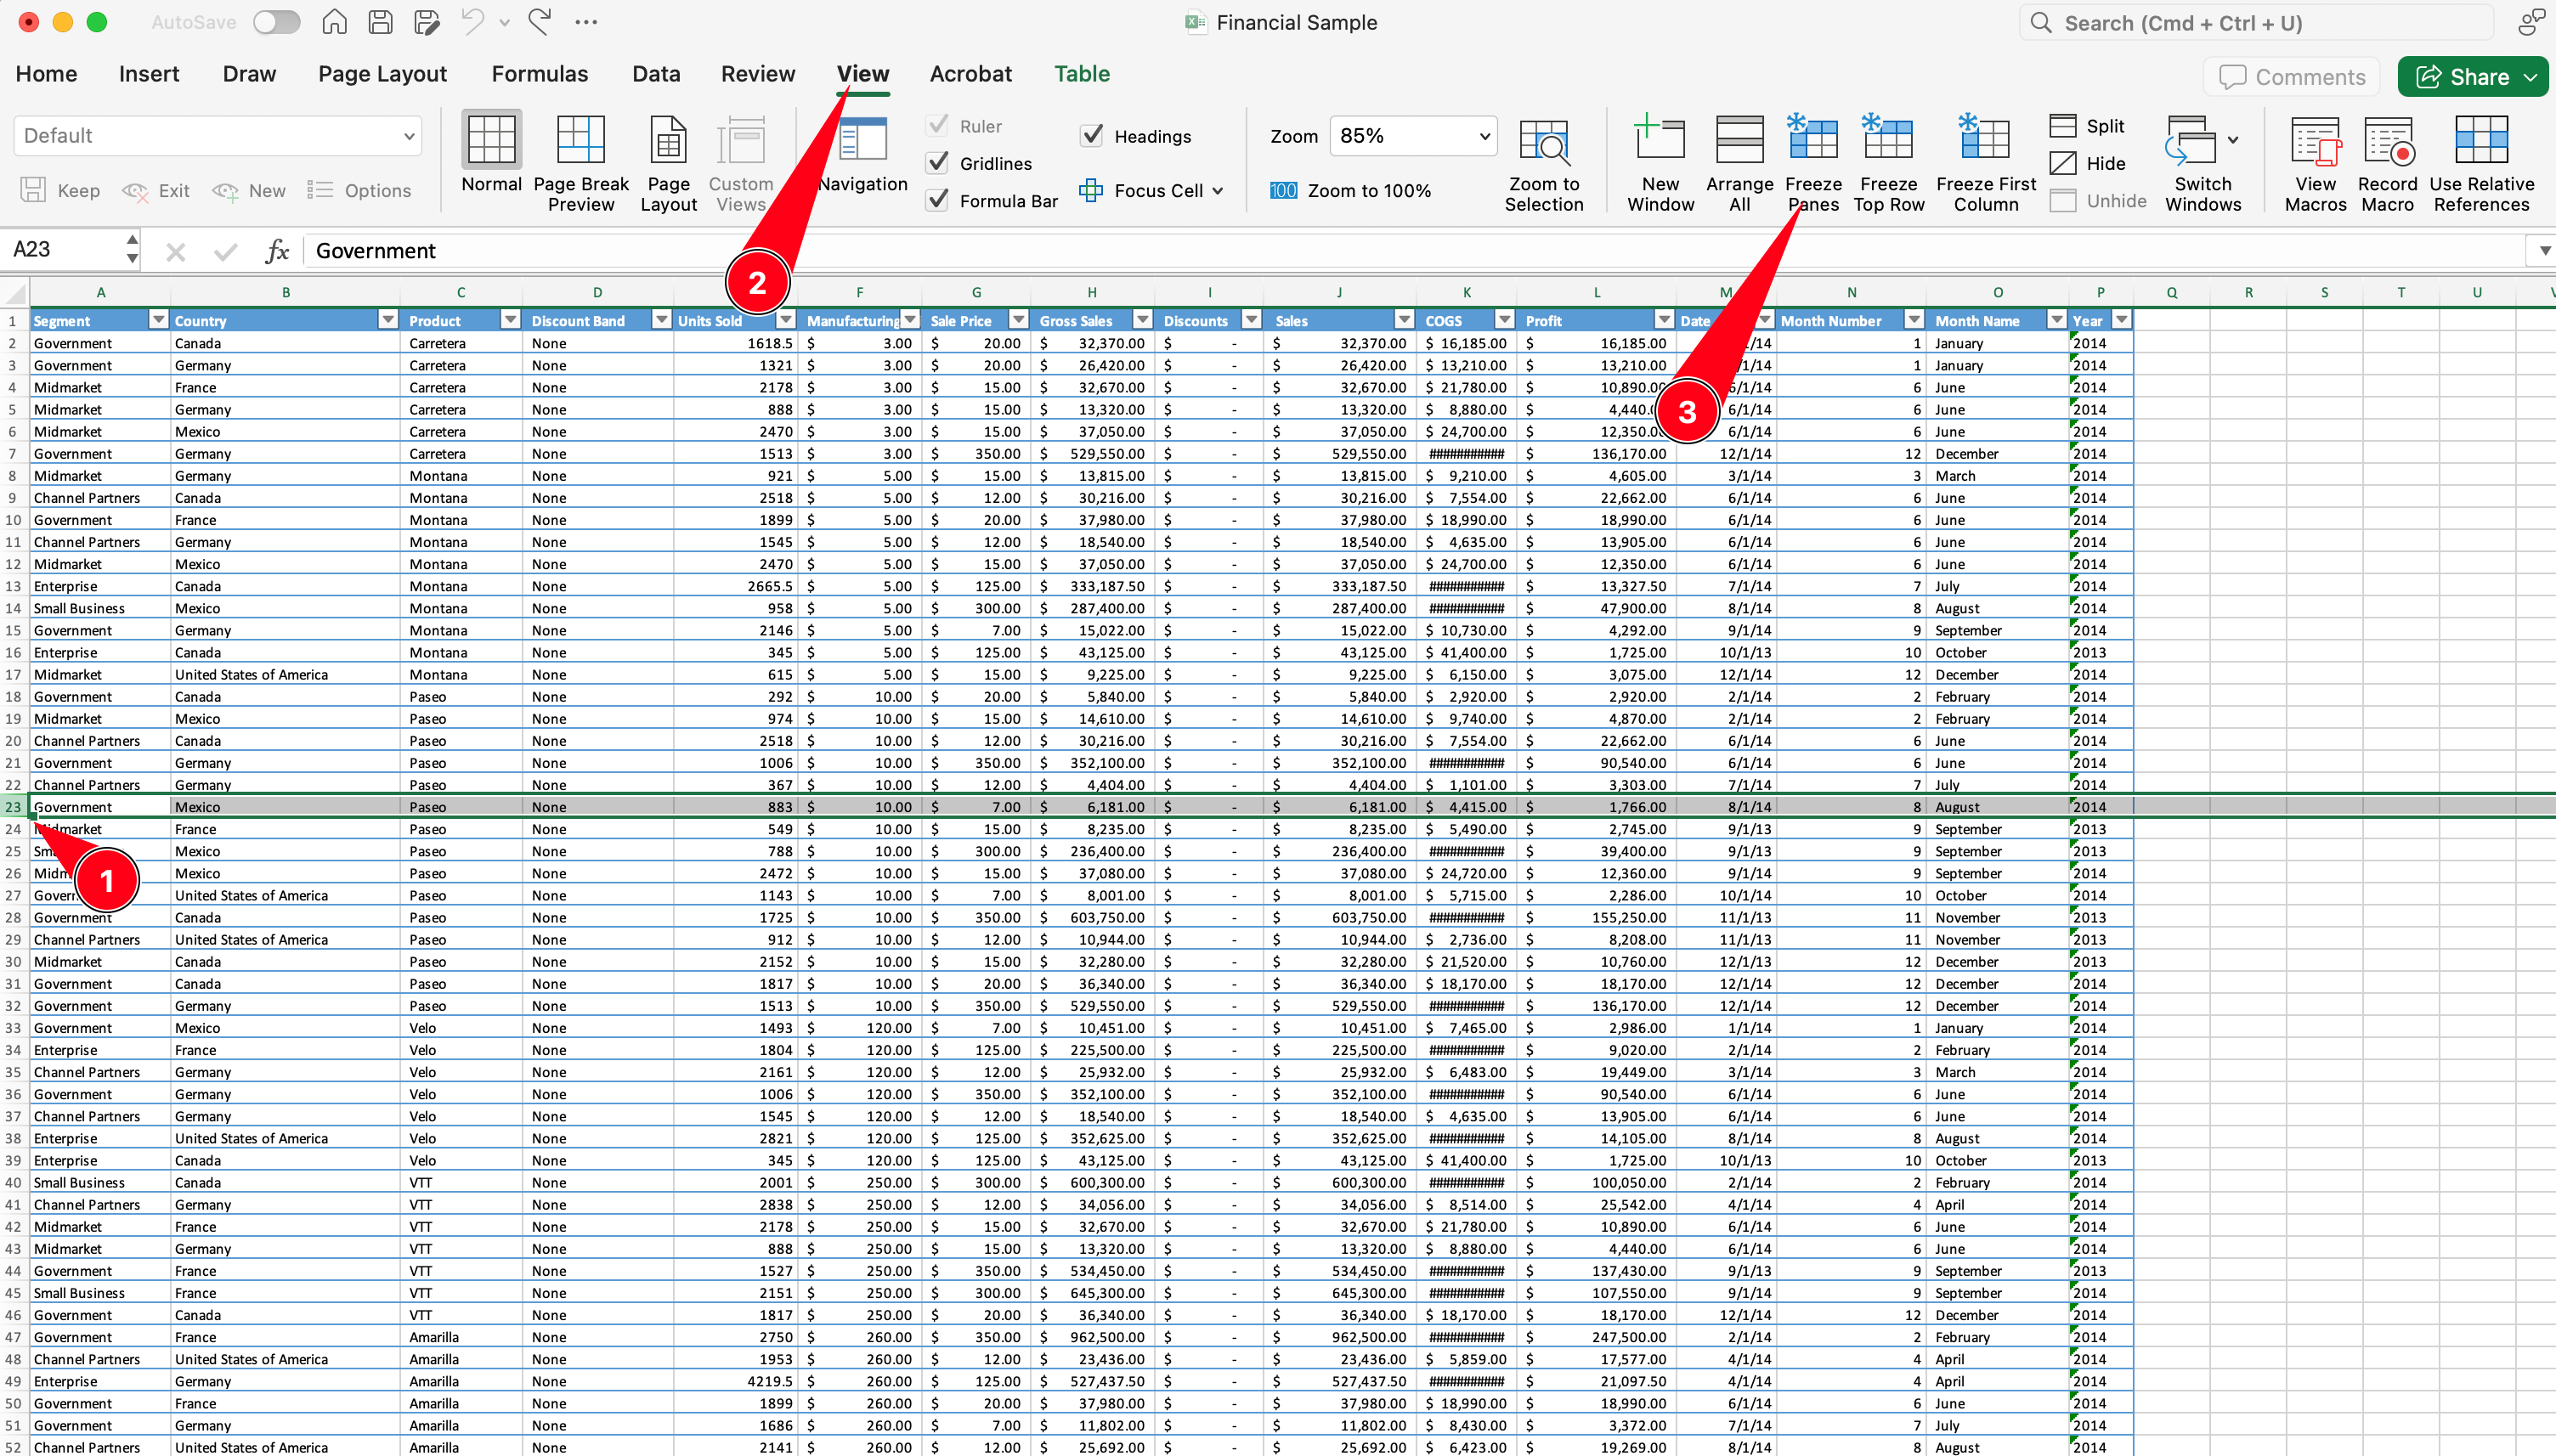
Task: Select column header H
Action: pos(1092,292)
